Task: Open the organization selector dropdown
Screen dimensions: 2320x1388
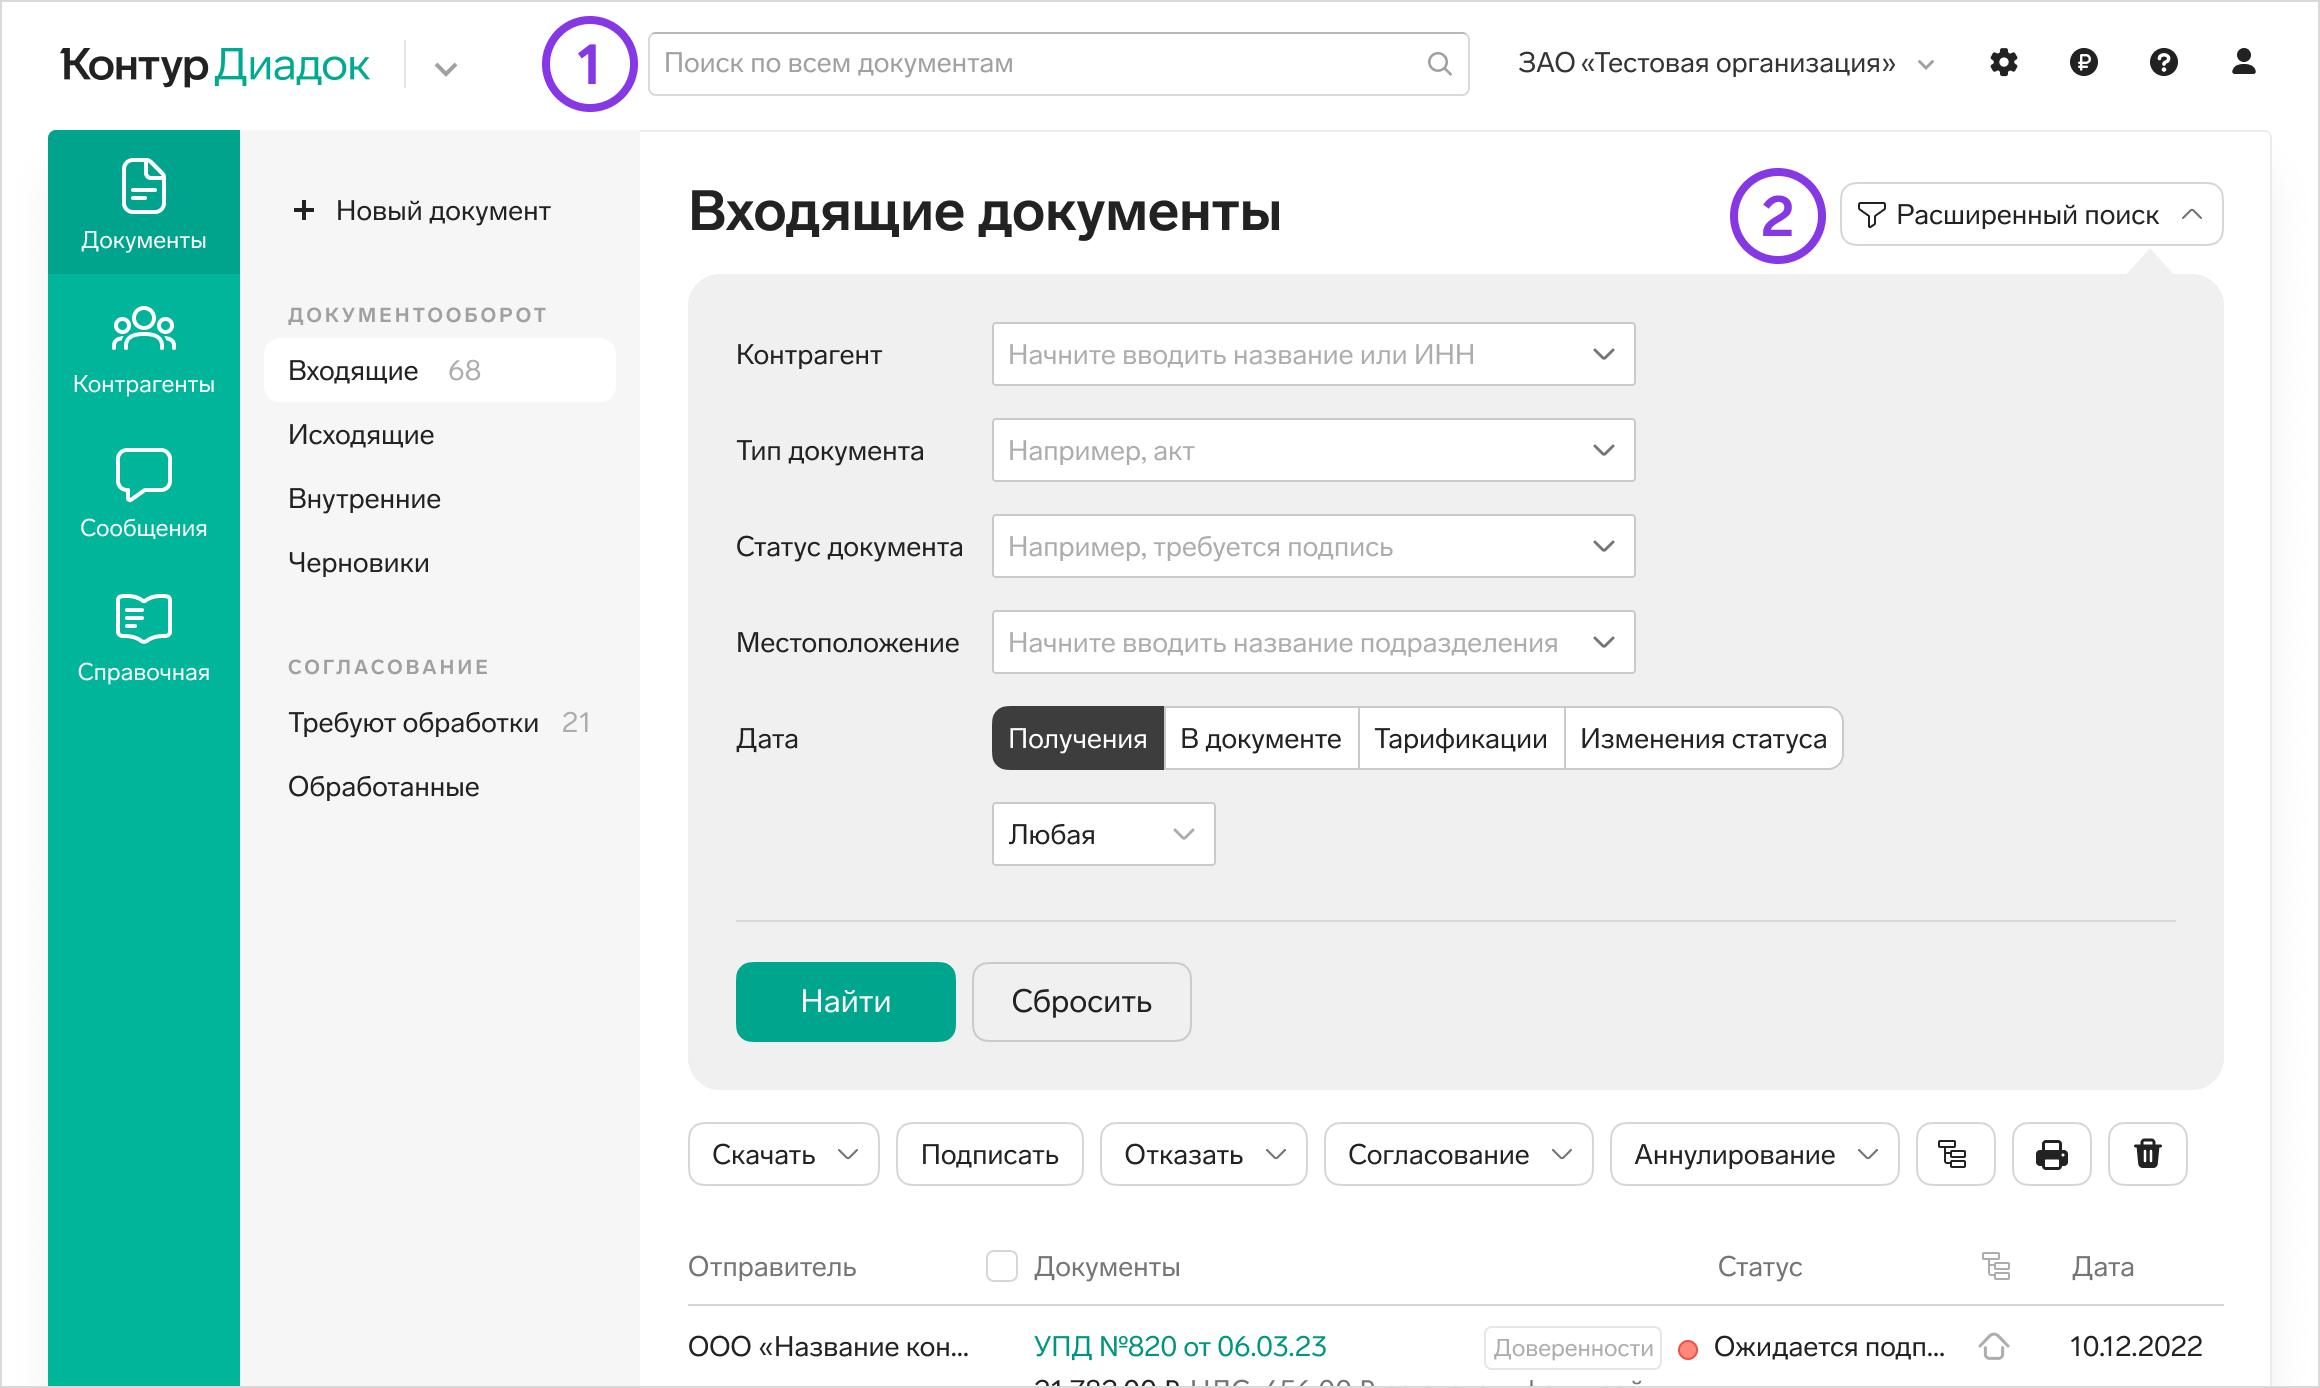Action: 1726,63
